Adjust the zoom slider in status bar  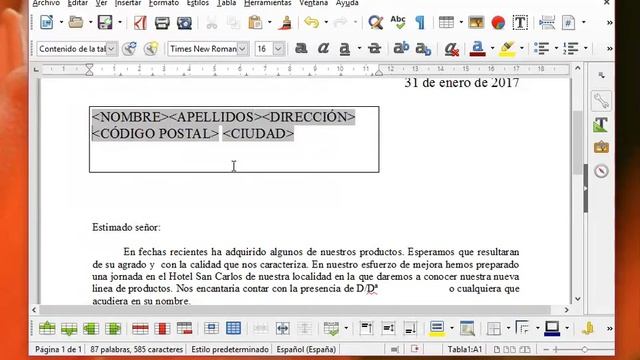[x=584, y=349]
